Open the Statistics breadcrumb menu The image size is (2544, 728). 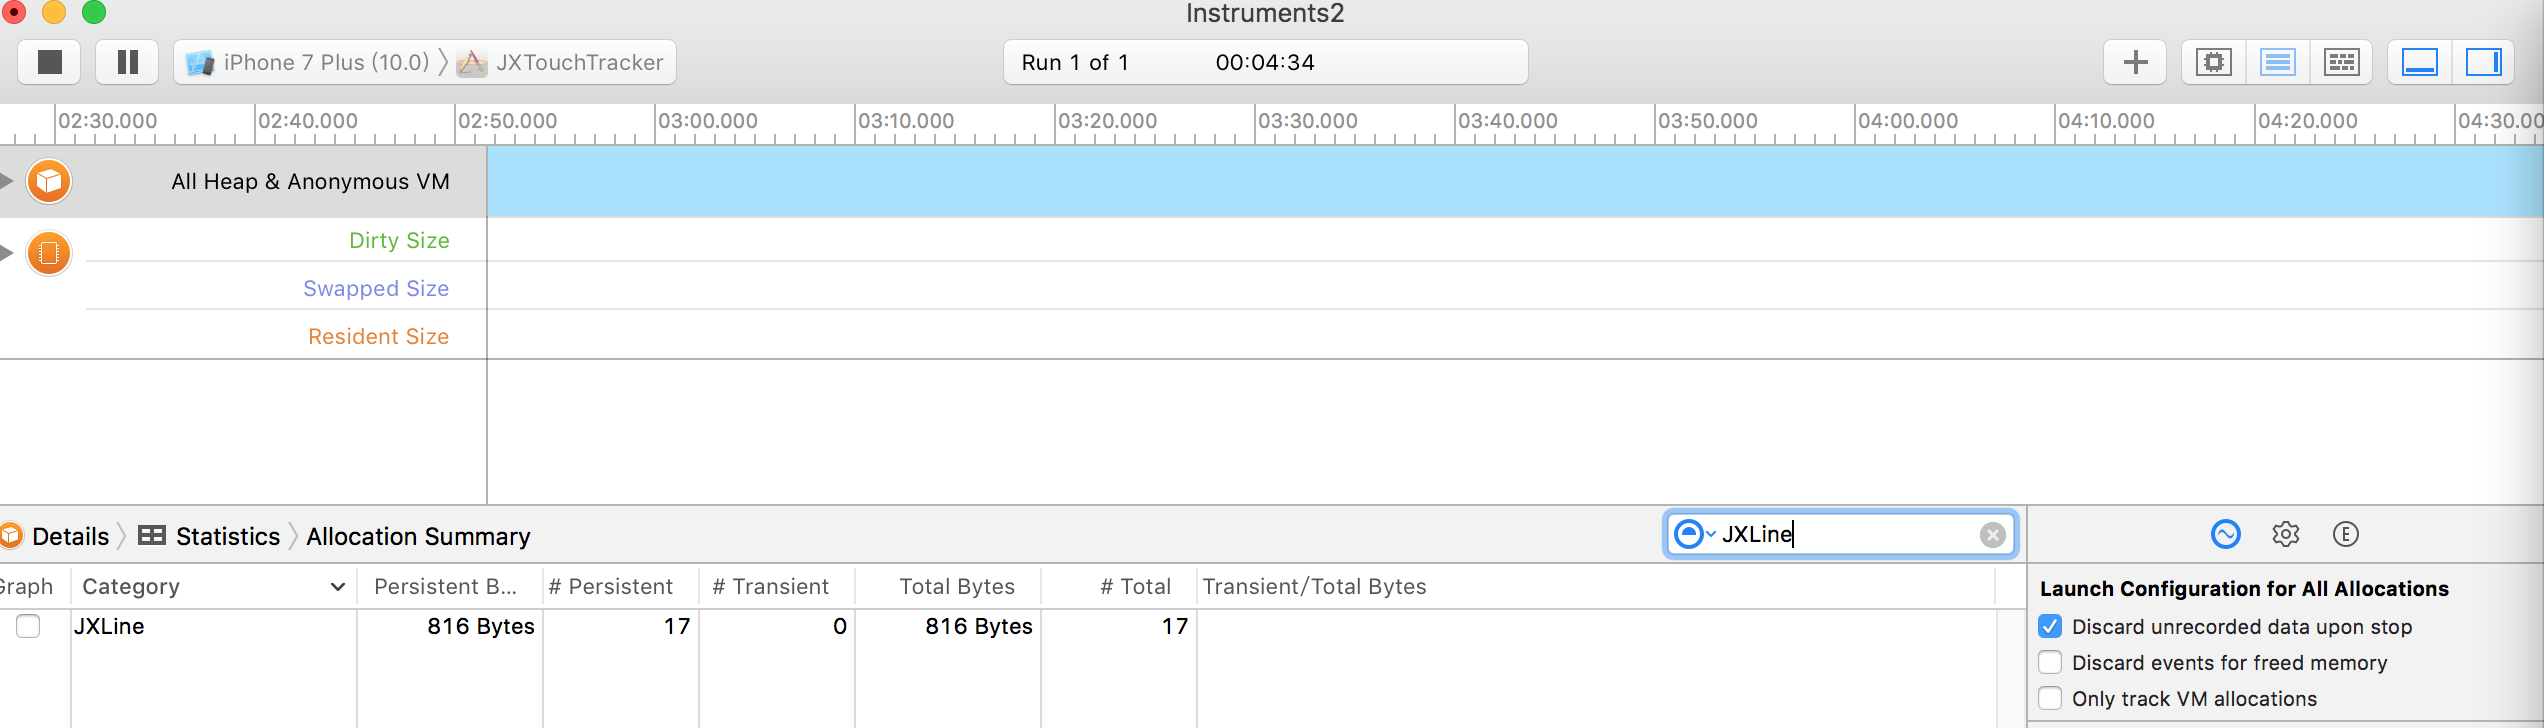point(228,536)
